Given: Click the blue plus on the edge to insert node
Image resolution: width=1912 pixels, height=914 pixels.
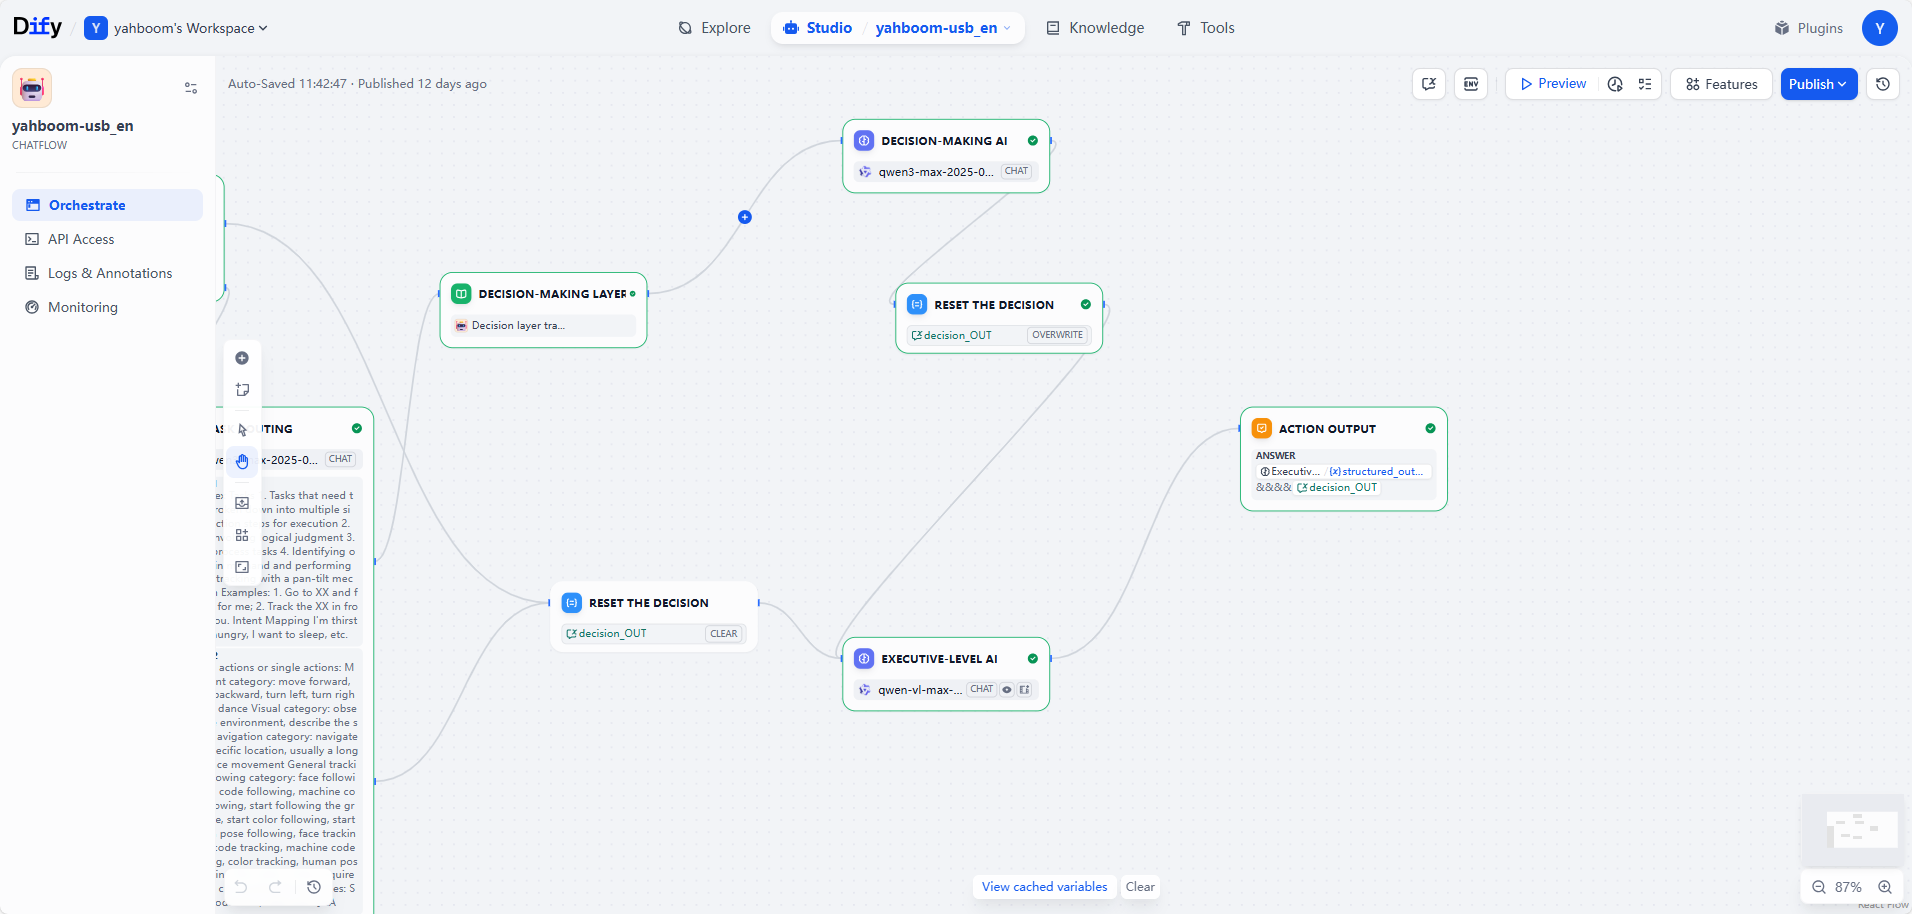Looking at the screenshot, I should [745, 217].
